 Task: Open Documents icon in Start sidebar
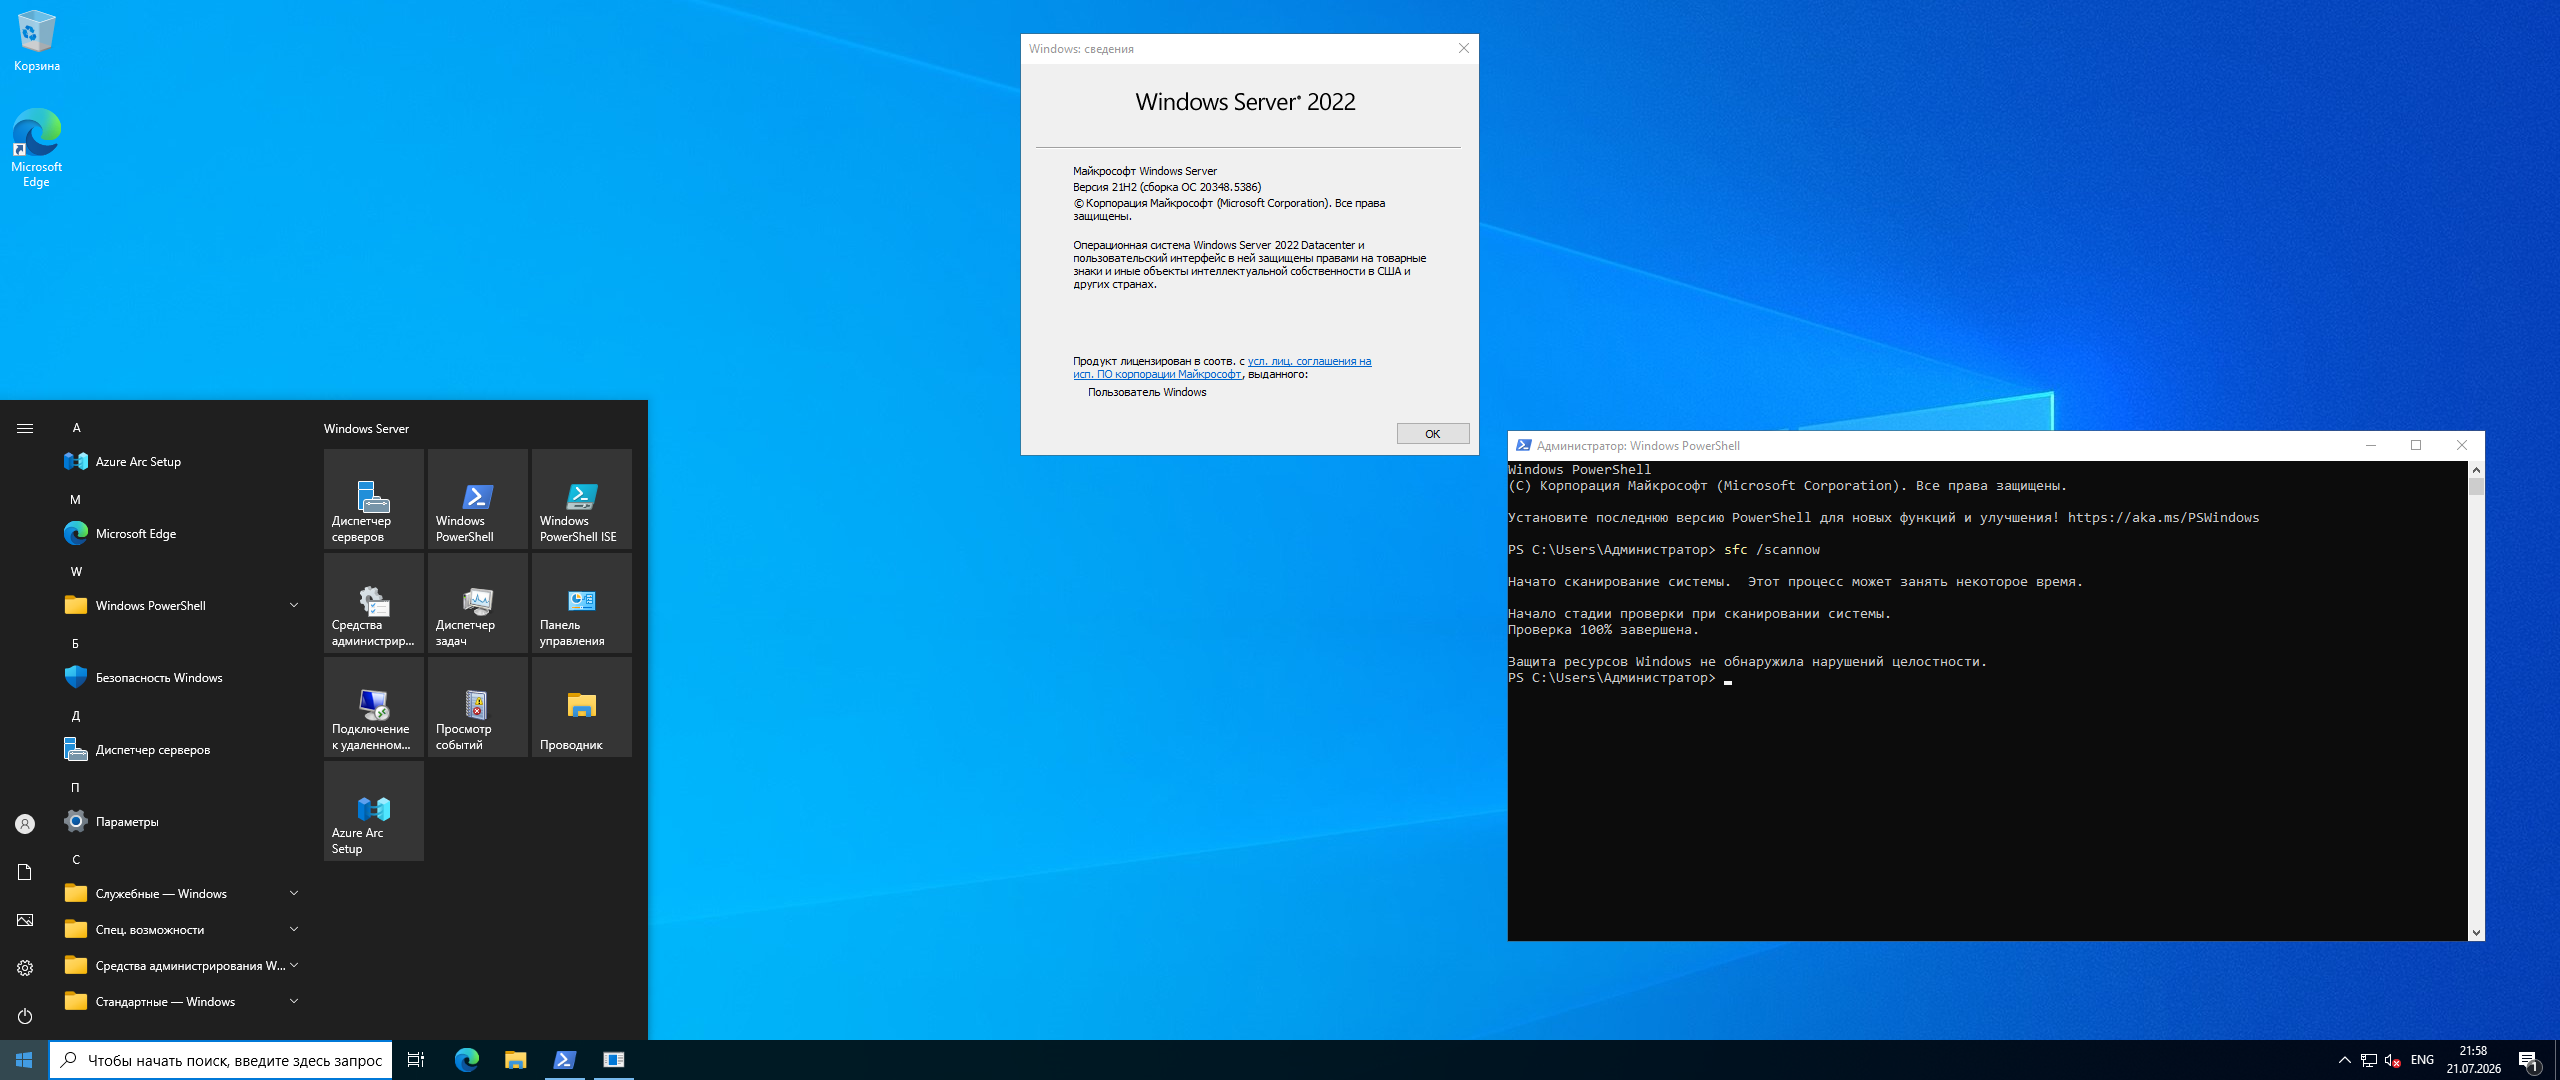(25, 872)
